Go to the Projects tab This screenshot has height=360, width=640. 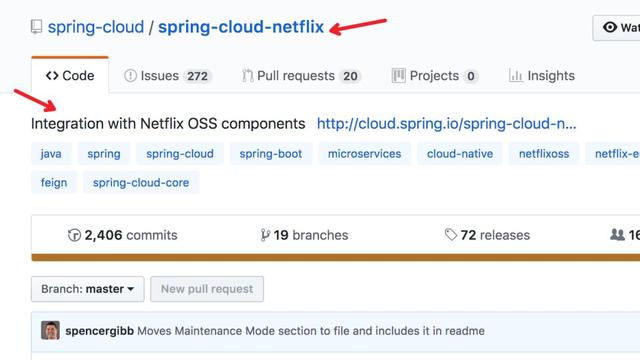435,76
